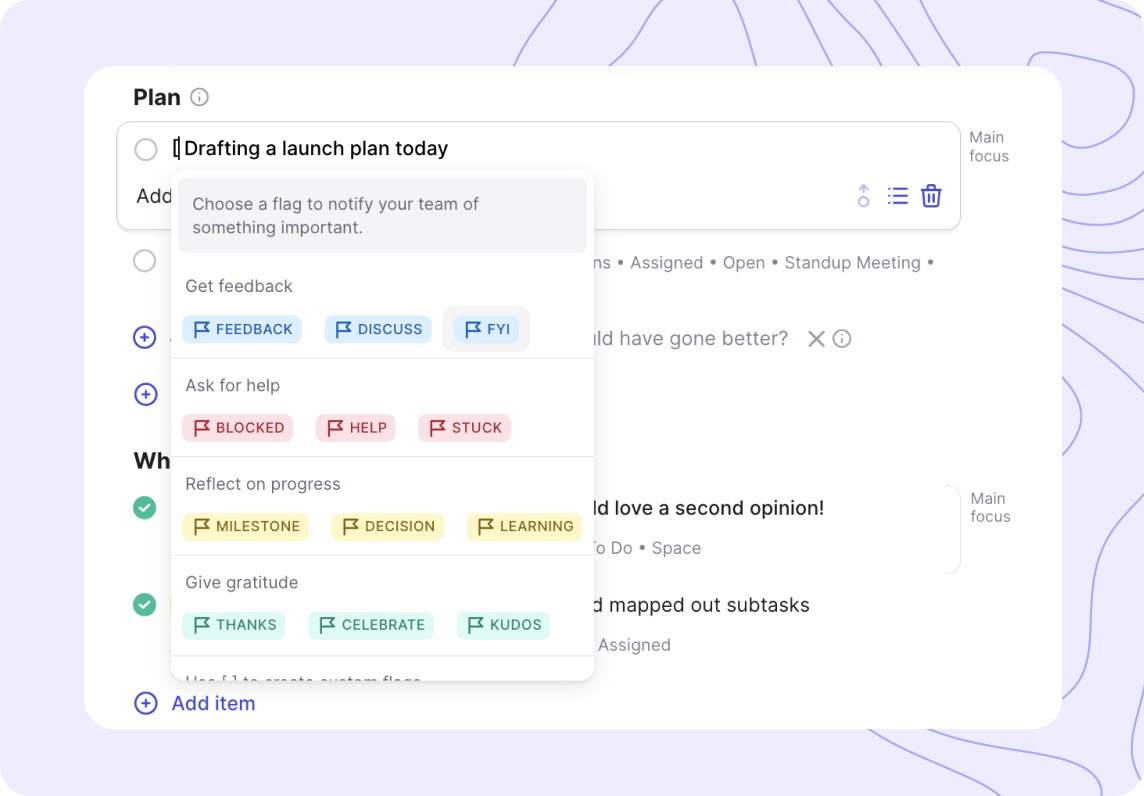
Task: Uncheck the completed 'second opinion' item
Action: [x=144, y=508]
